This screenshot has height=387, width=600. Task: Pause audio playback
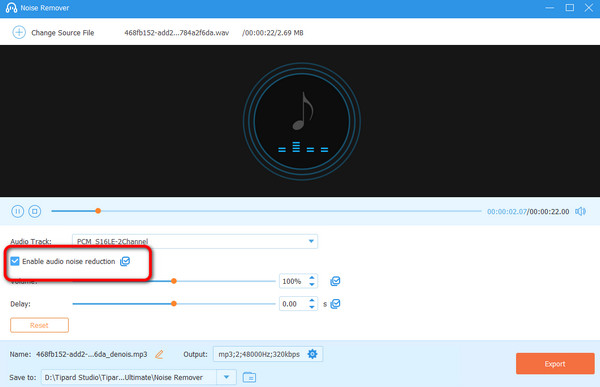[x=17, y=211]
